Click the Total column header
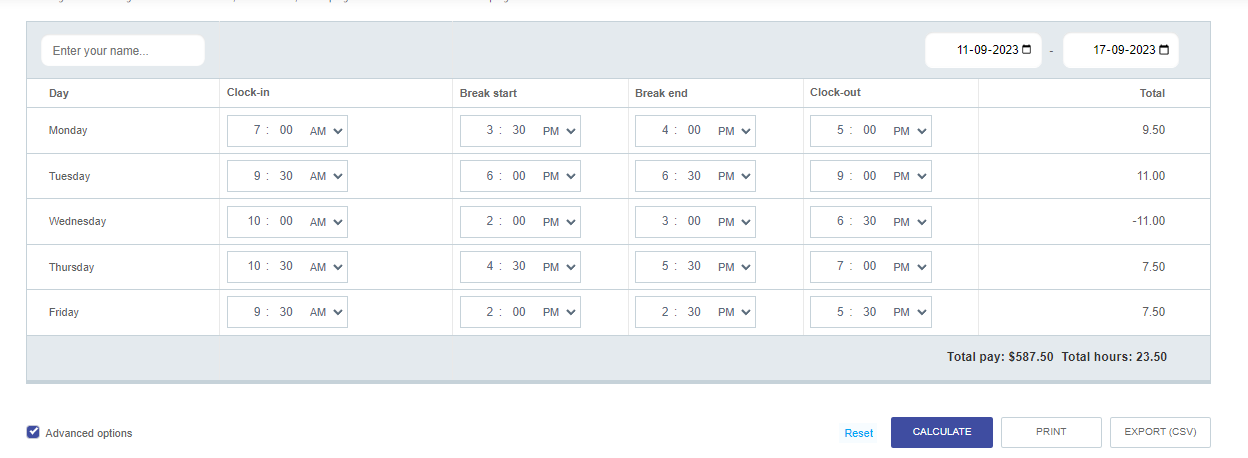 coord(1152,93)
